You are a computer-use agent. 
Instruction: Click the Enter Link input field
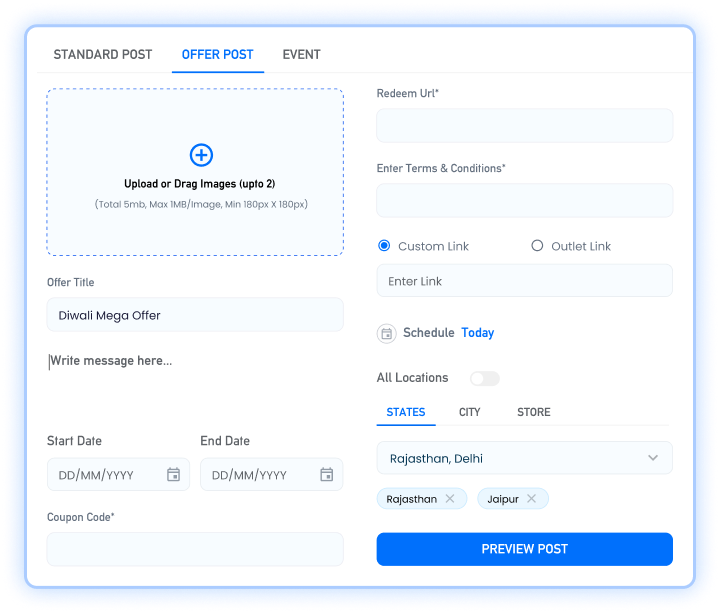[524, 281]
